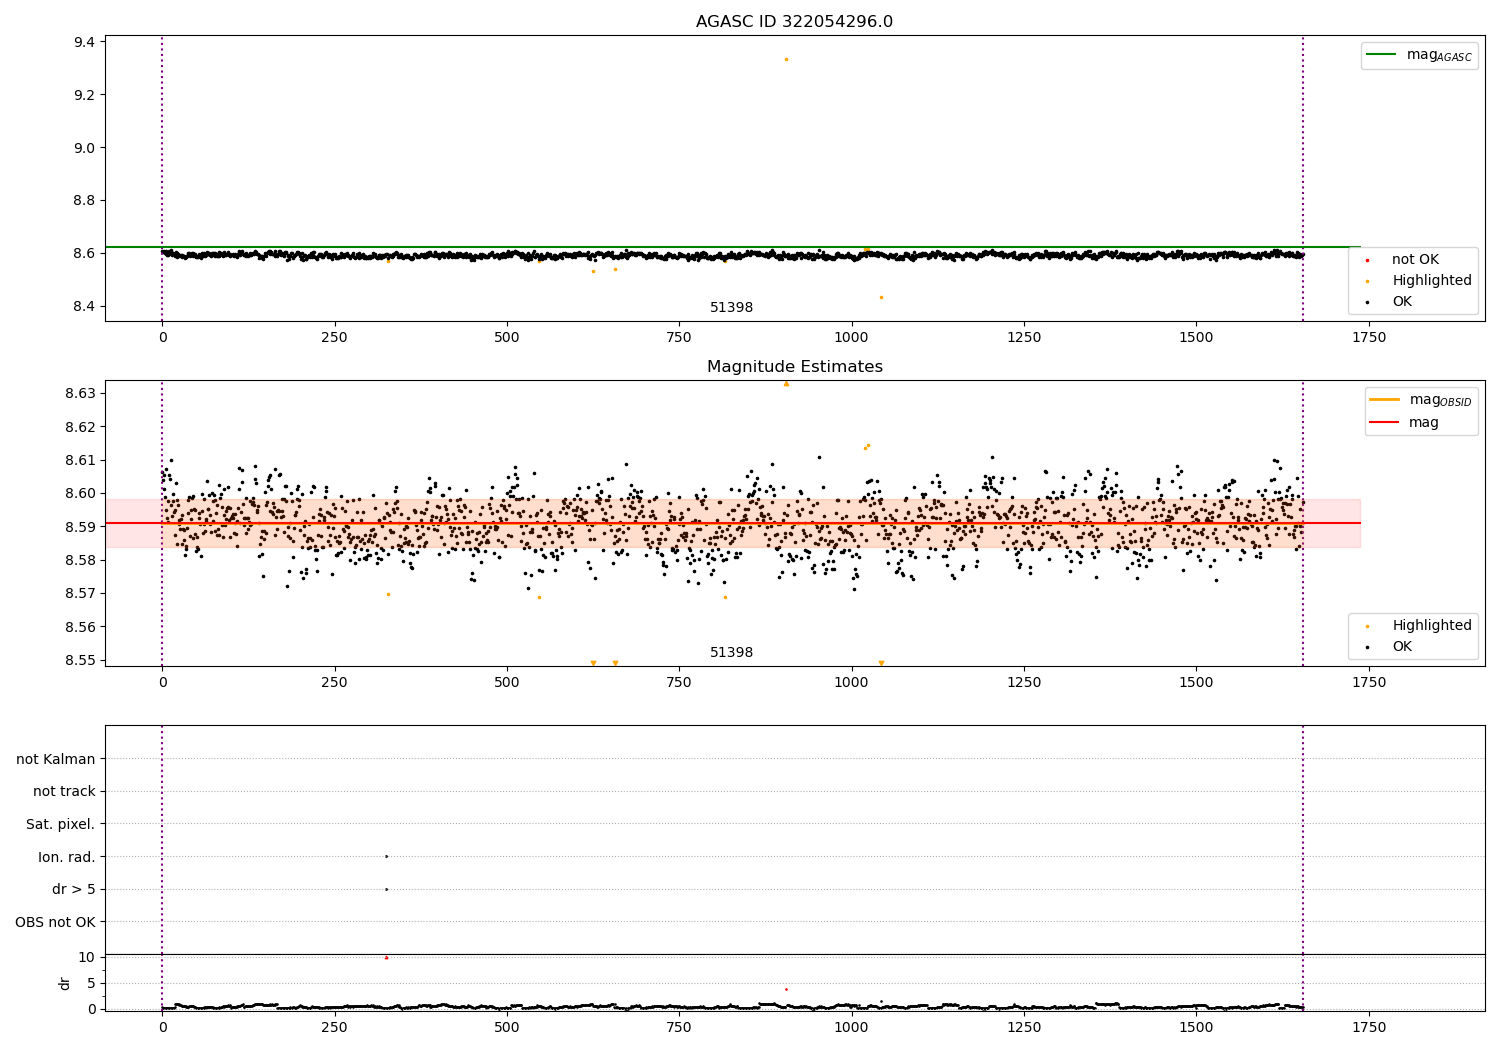1500x1050 pixels.
Task: Click the 'Sat. pixel.' axis label
Action: [x=60, y=824]
